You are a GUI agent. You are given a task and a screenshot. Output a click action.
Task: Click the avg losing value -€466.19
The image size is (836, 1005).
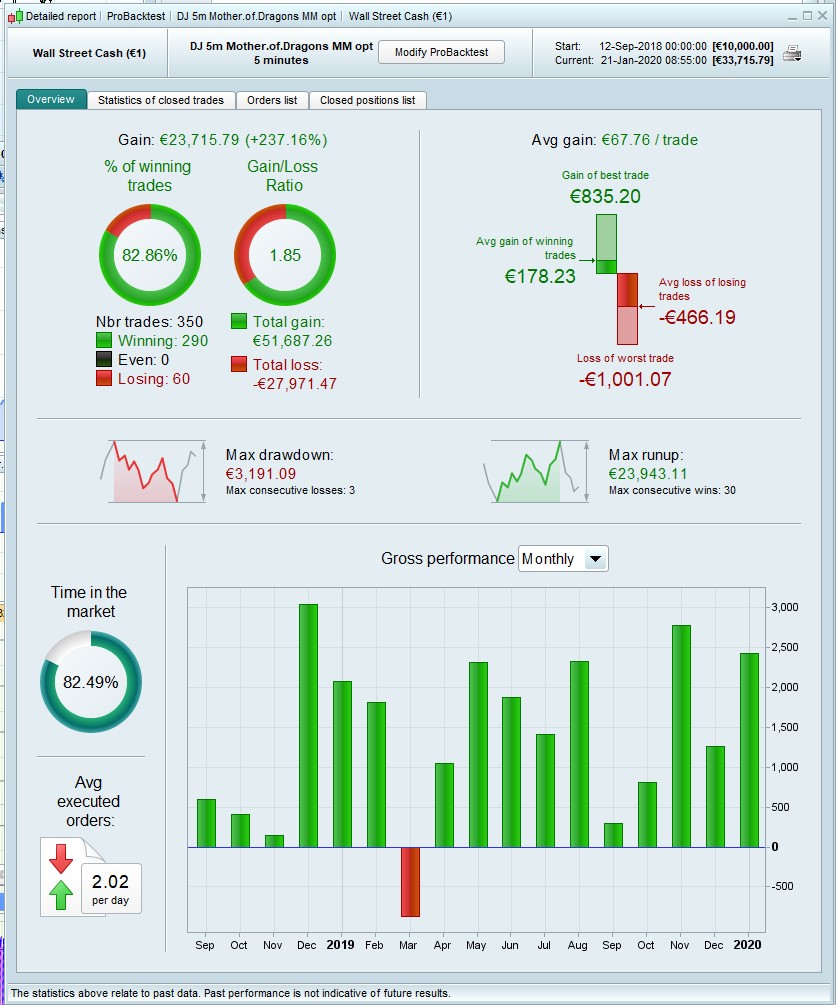[698, 317]
